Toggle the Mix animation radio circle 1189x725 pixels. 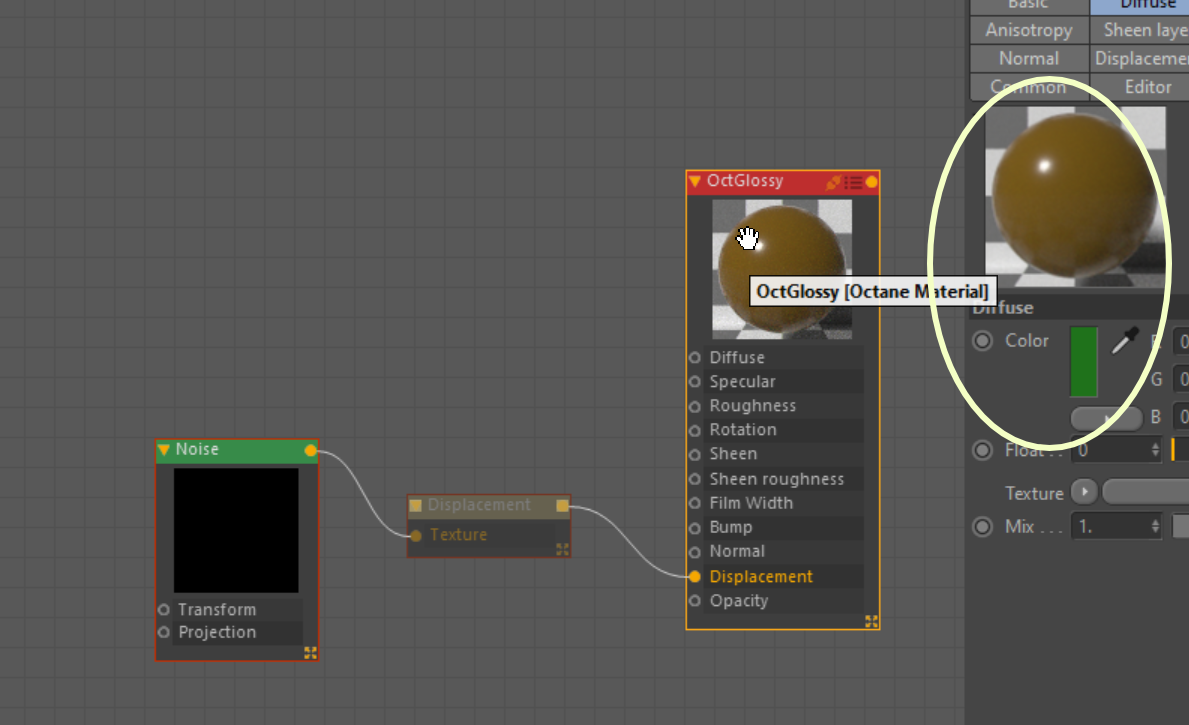pos(983,526)
